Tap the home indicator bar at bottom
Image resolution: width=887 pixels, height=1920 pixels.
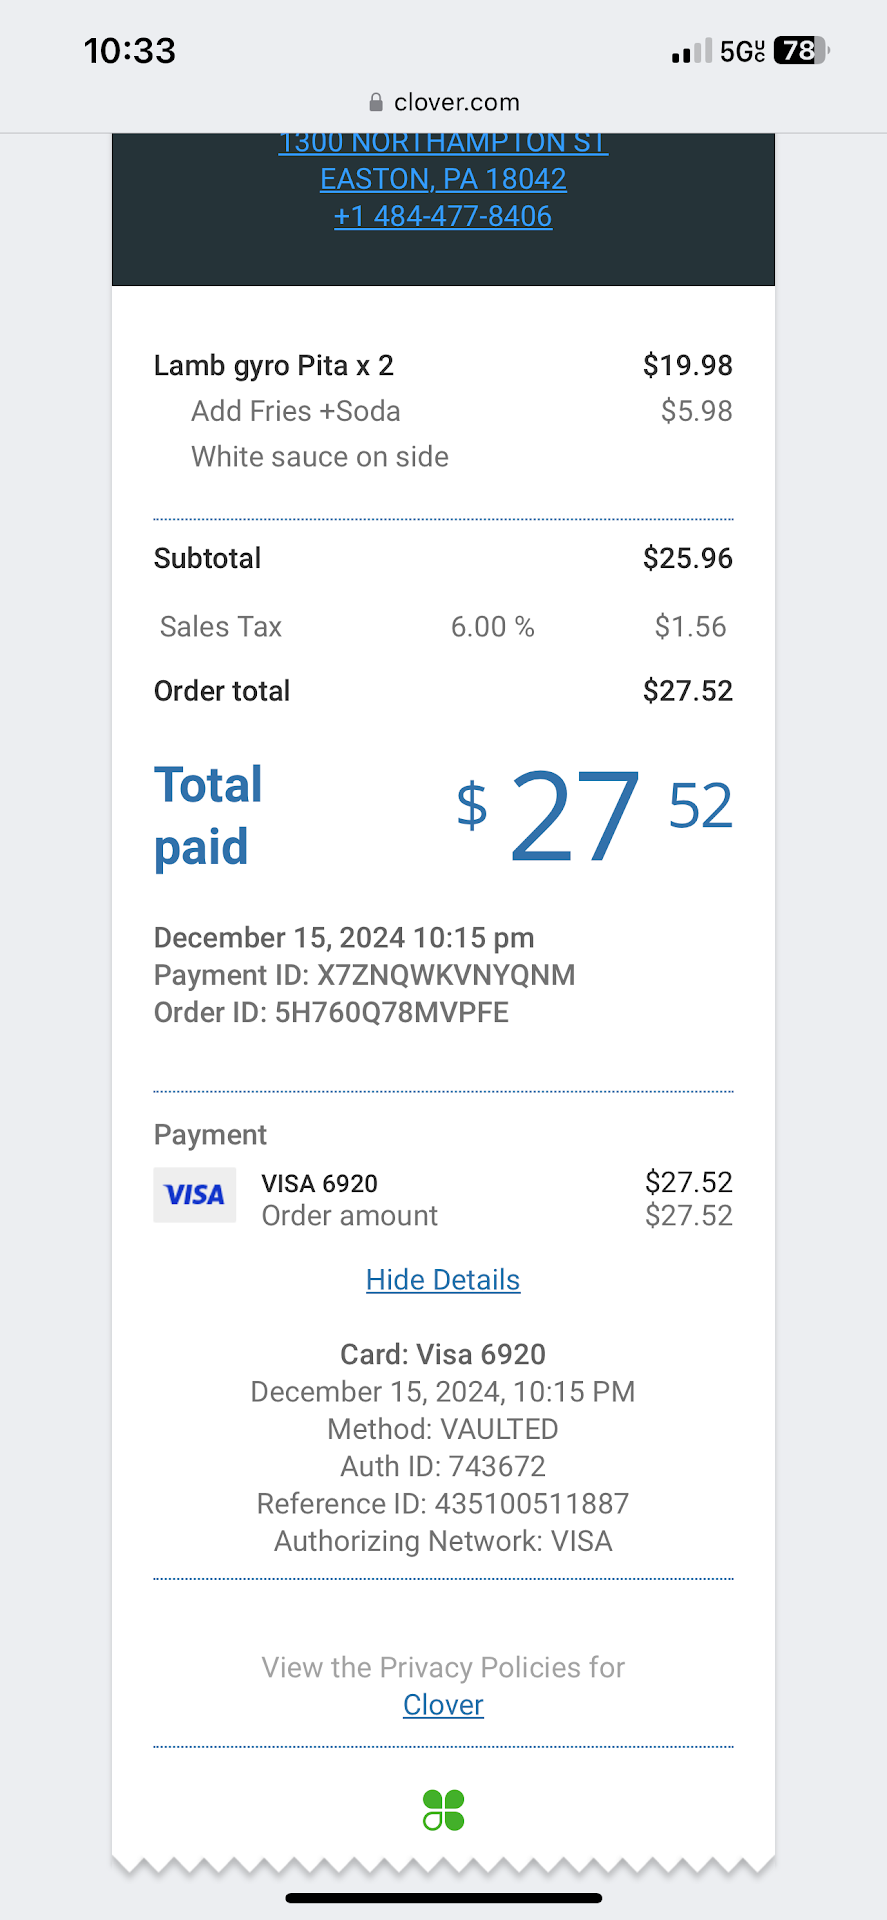point(443,1898)
